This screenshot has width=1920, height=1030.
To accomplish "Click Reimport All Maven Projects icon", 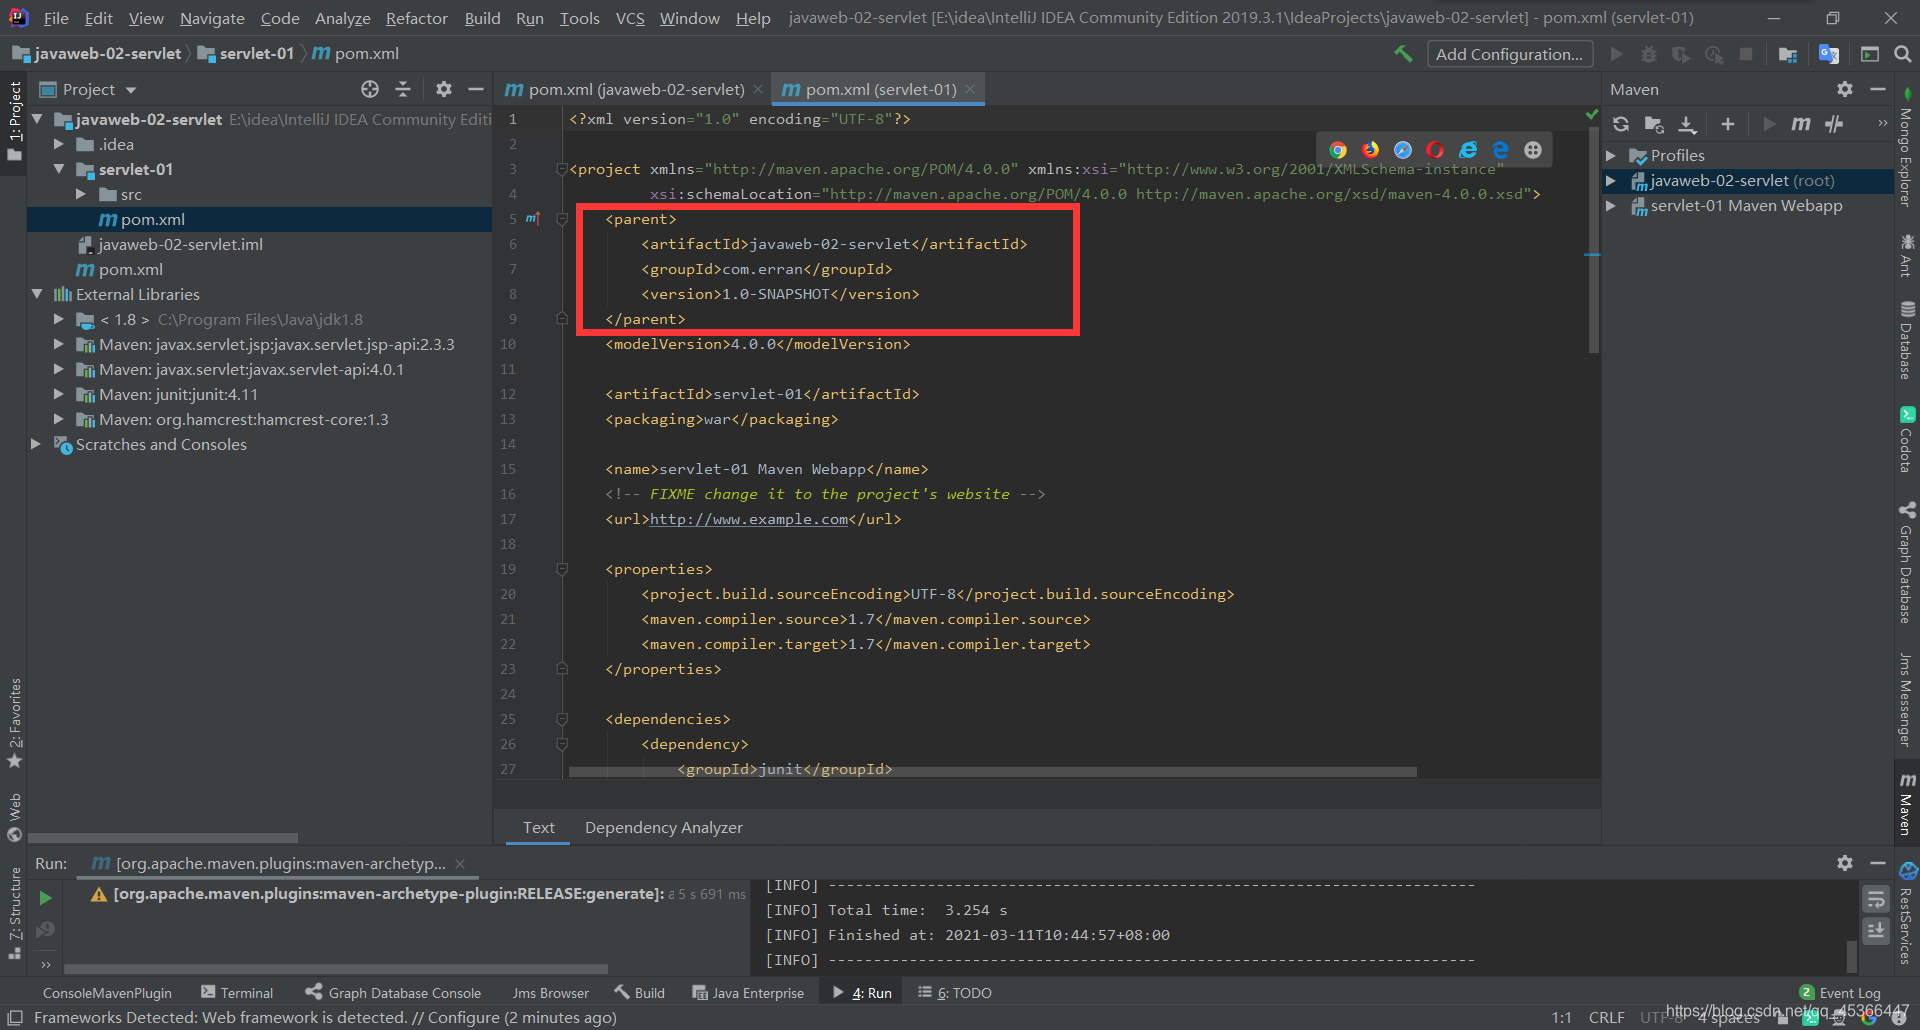I will pos(1621,124).
